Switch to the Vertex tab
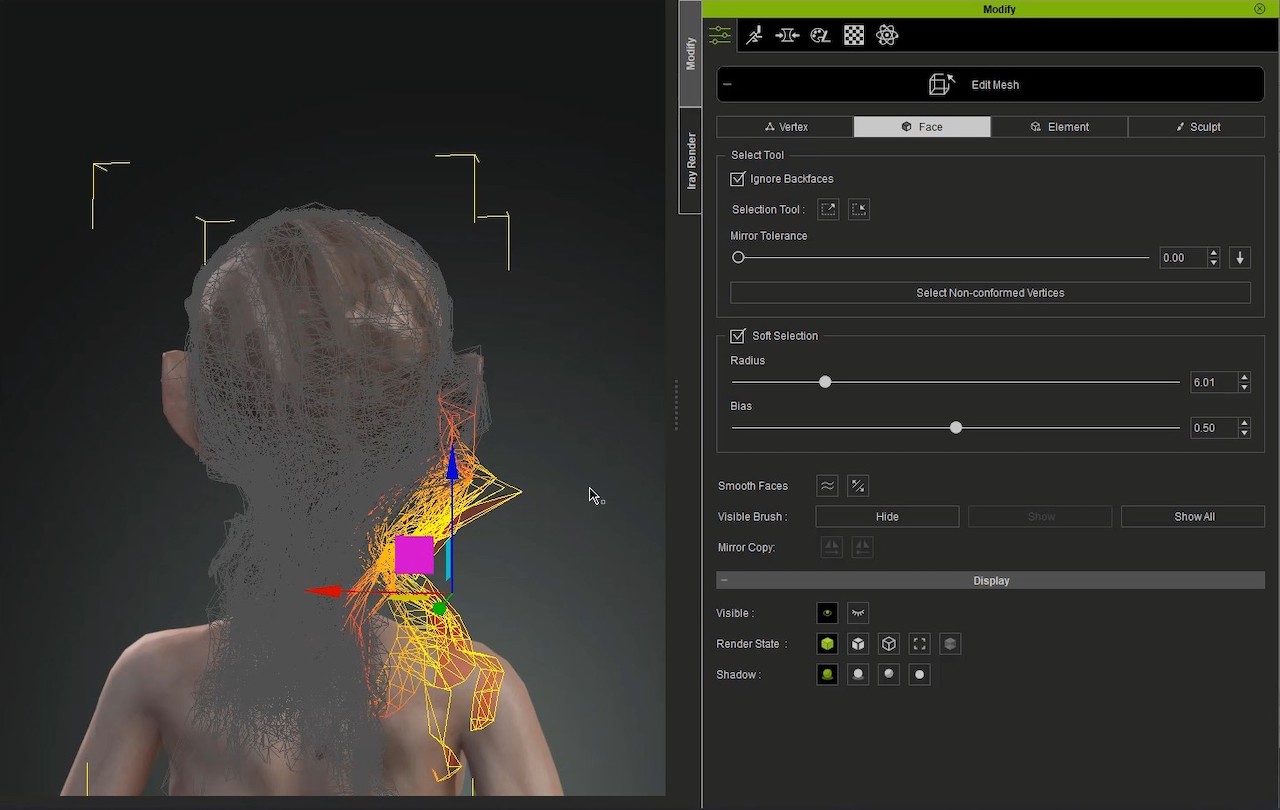Screen dimensions: 1280x810 [785, 127]
